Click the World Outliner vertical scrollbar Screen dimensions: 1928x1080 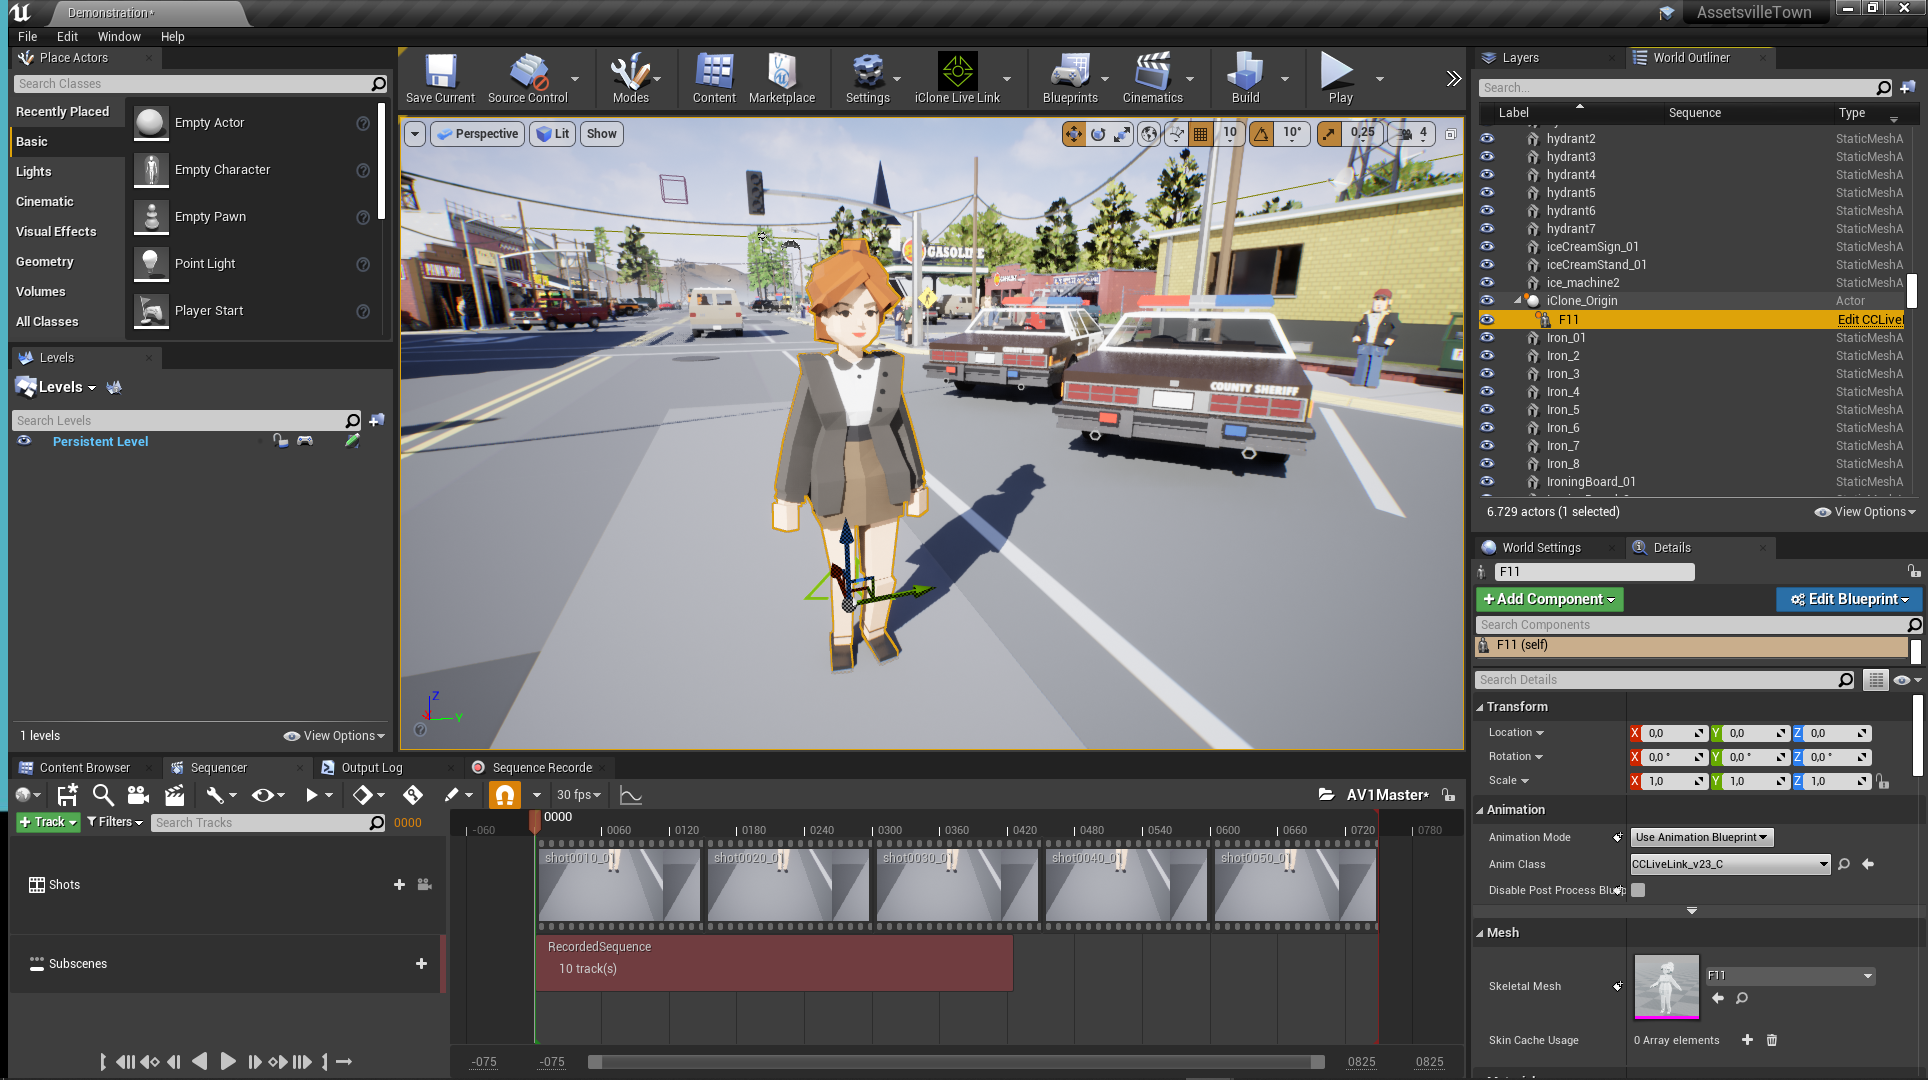click(x=1912, y=290)
